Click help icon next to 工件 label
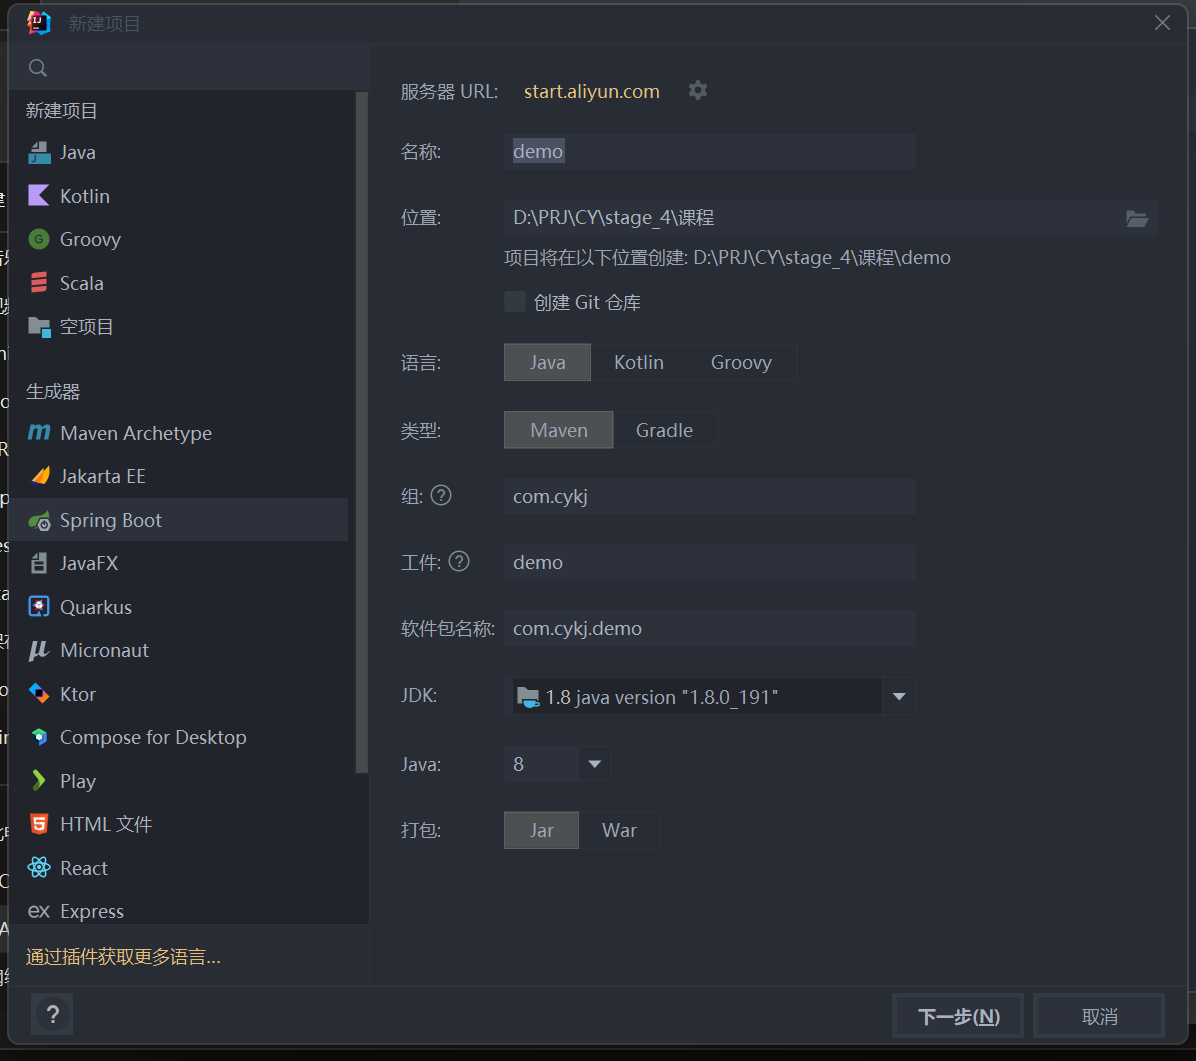Image resolution: width=1196 pixels, height=1061 pixels. point(459,562)
